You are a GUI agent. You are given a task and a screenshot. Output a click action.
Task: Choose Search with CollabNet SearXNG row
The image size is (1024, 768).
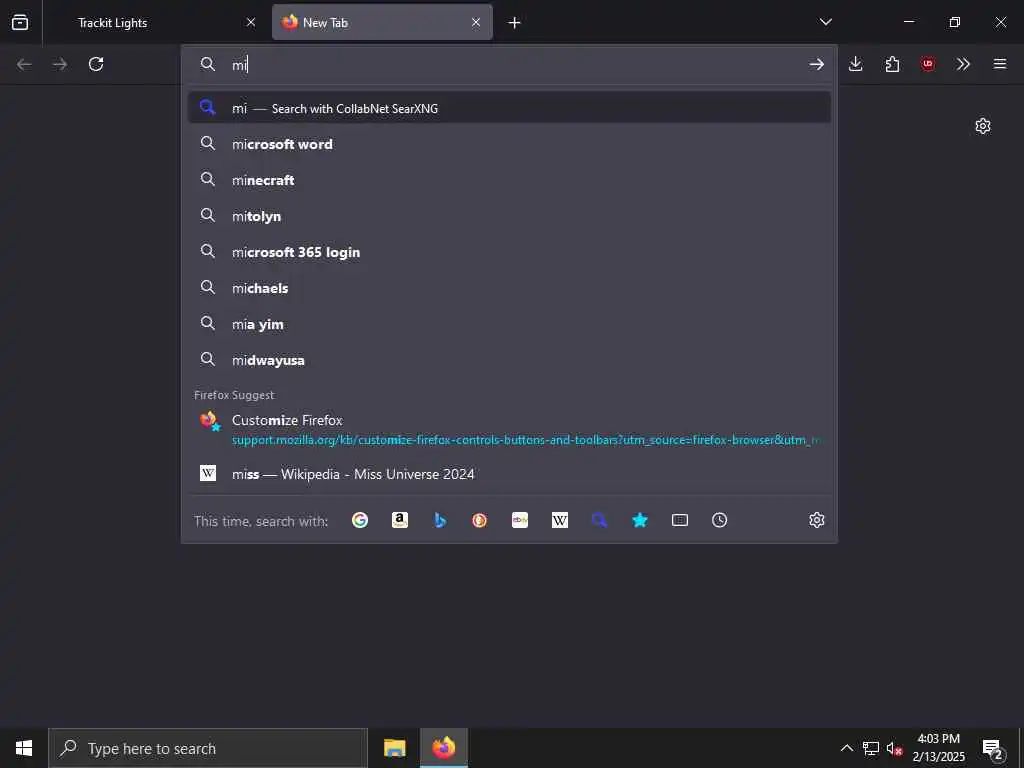click(509, 108)
